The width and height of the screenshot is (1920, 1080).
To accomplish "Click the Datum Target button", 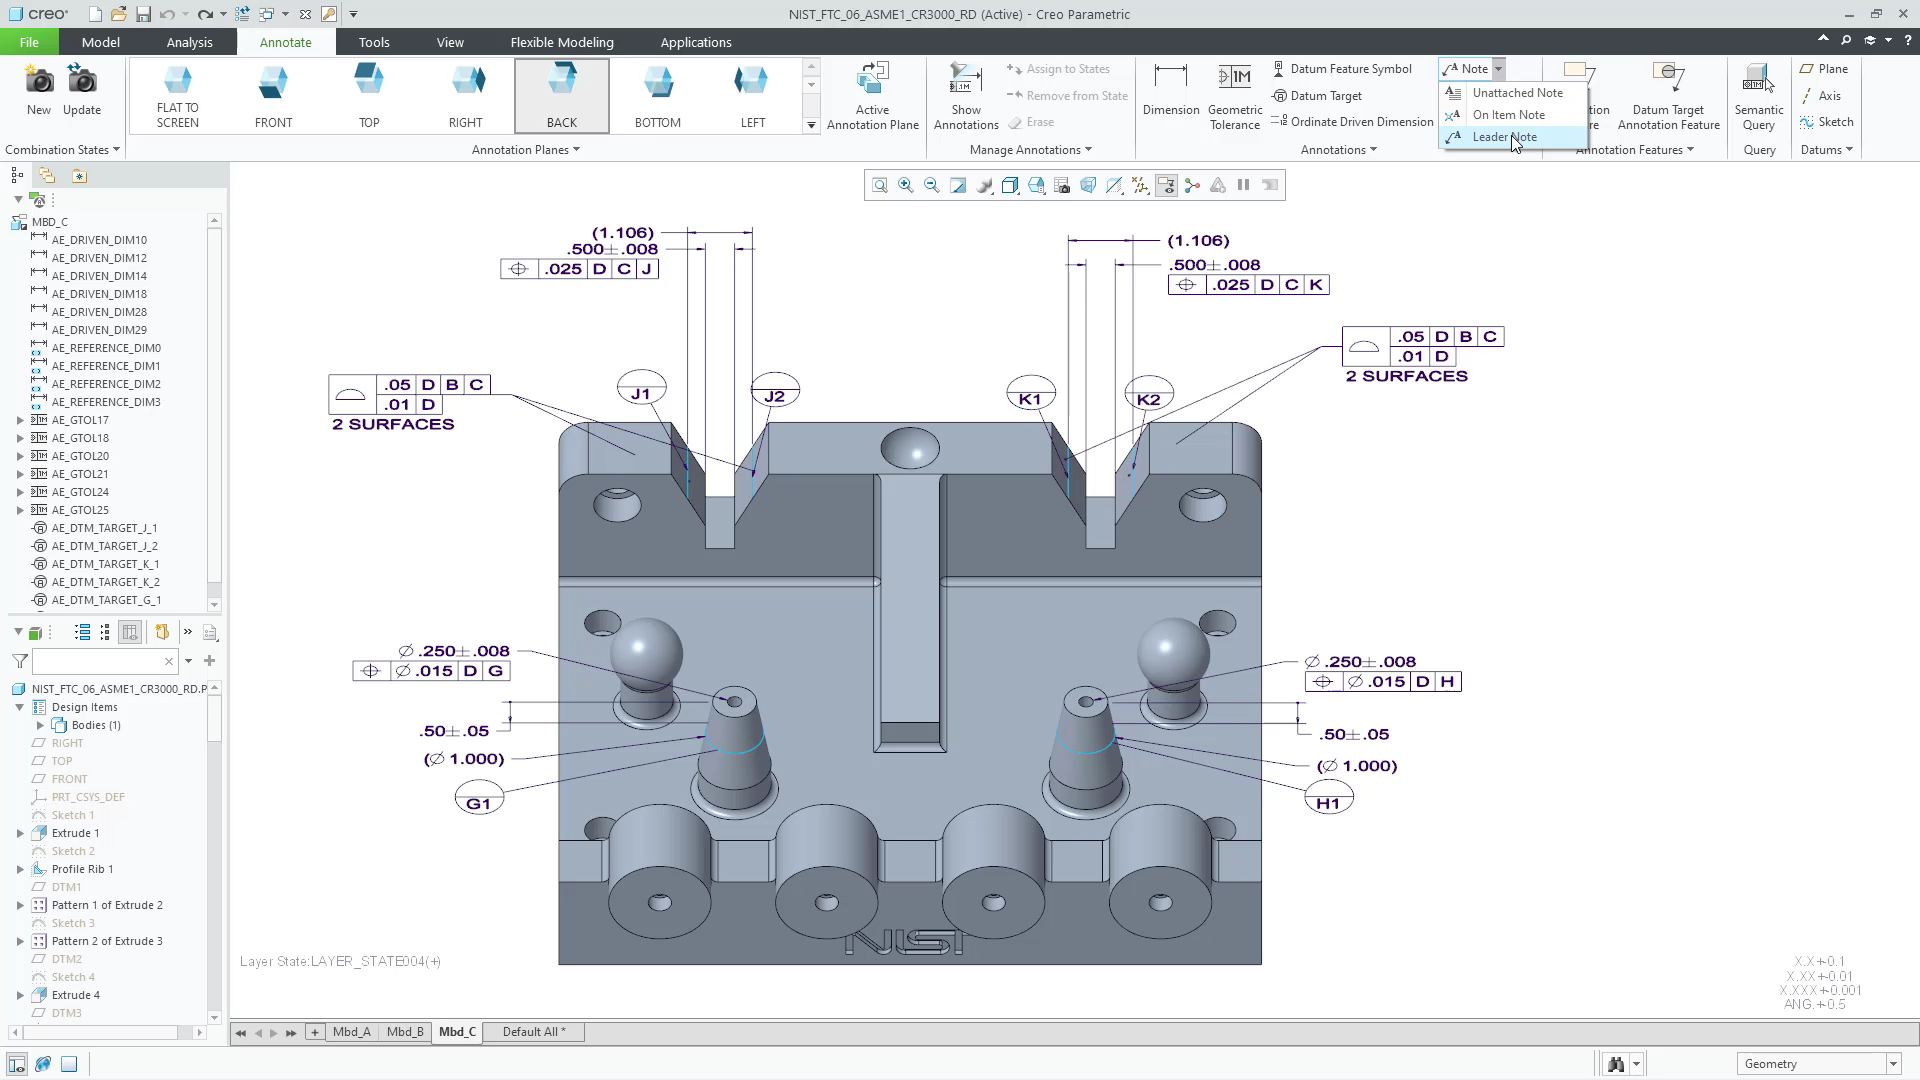I will [x=1317, y=96].
